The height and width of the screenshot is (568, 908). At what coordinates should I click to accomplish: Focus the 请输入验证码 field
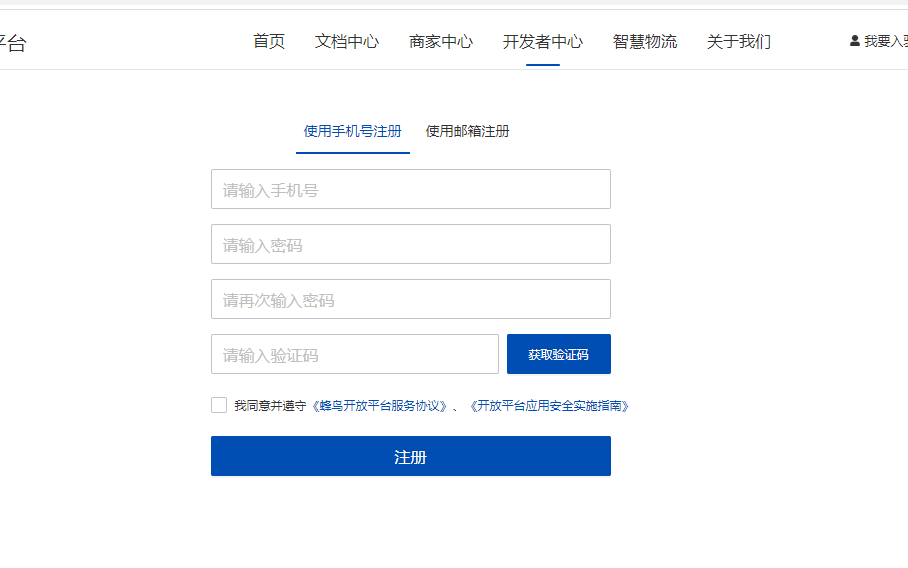click(x=354, y=354)
